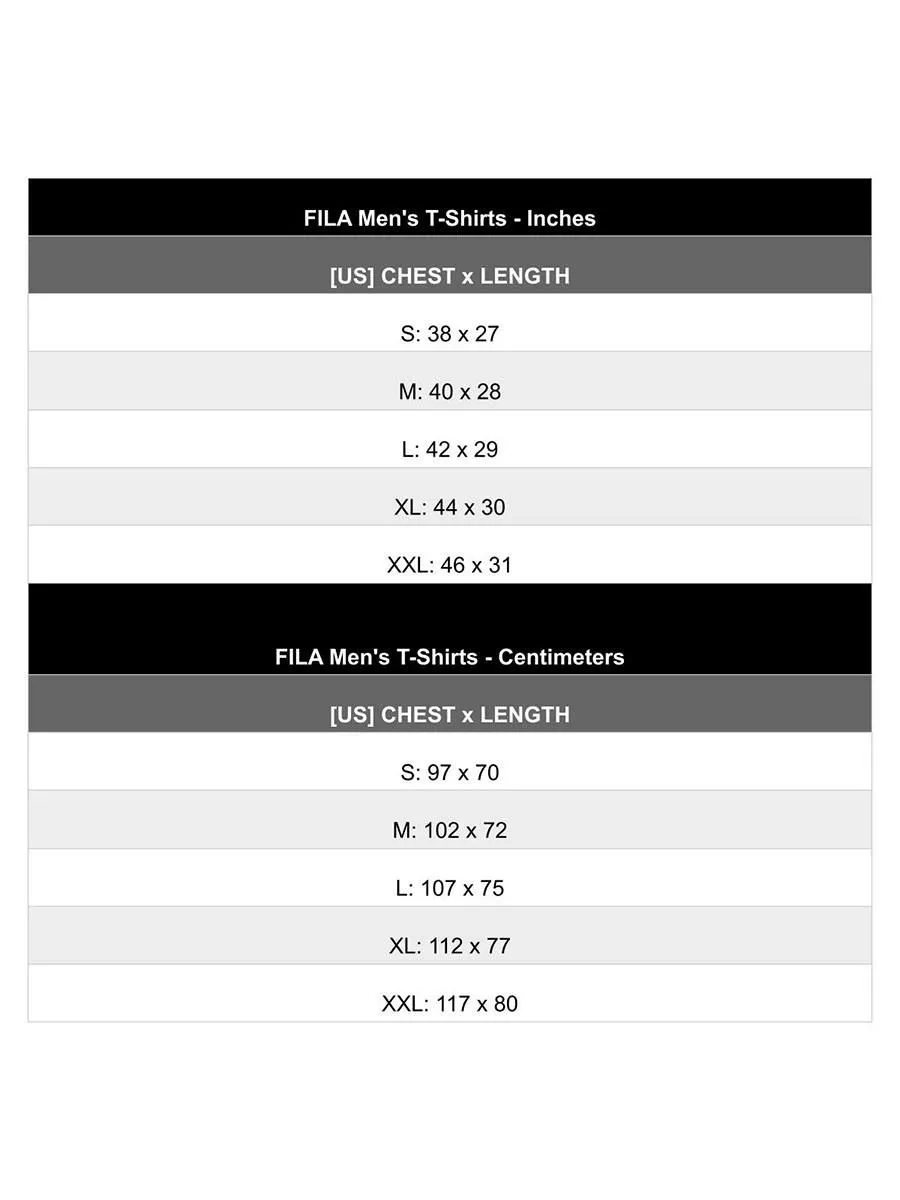The image size is (900, 1200).
Task: Select the 'L: 107 x 75' row
Action: pos(449,888)
